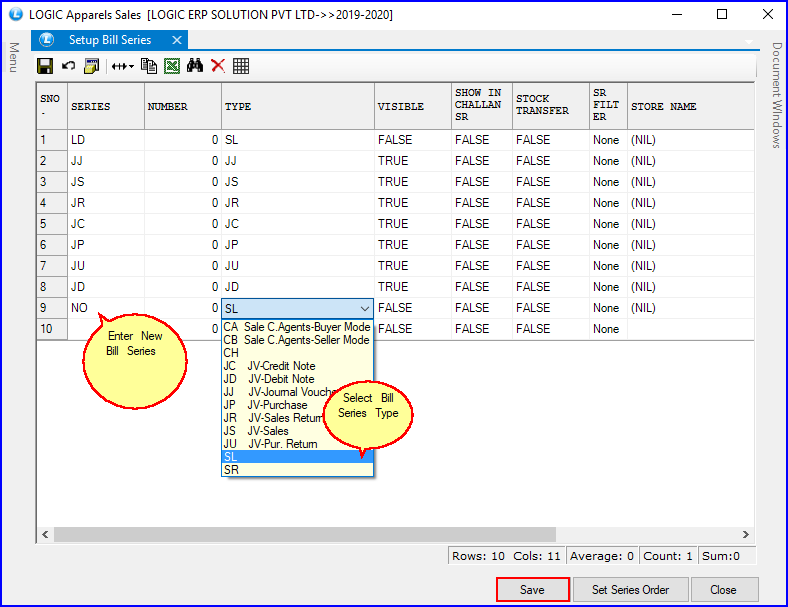
Task: Toggle VISIBLE value TRUE in JU row
Action: [413, 266]
